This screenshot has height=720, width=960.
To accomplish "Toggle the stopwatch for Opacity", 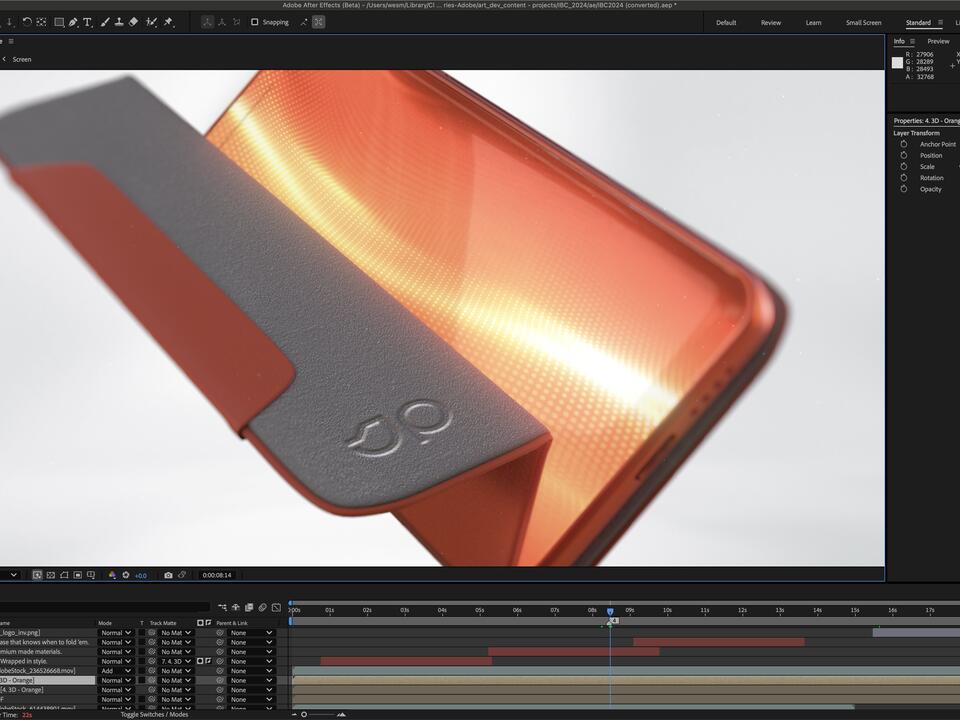I will pos(904,188).
